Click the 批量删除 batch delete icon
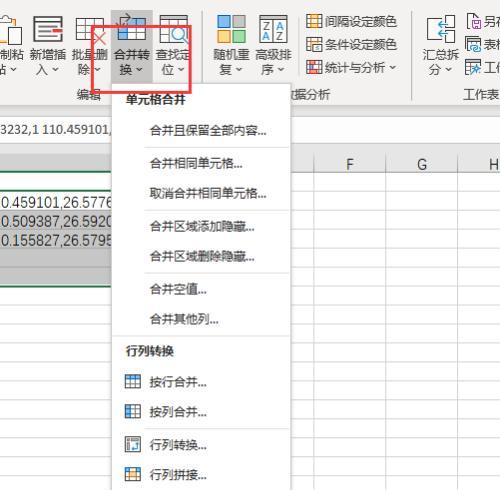Image resolution: width=500 pixels, height=490 pixels. [x=90, y=29]
